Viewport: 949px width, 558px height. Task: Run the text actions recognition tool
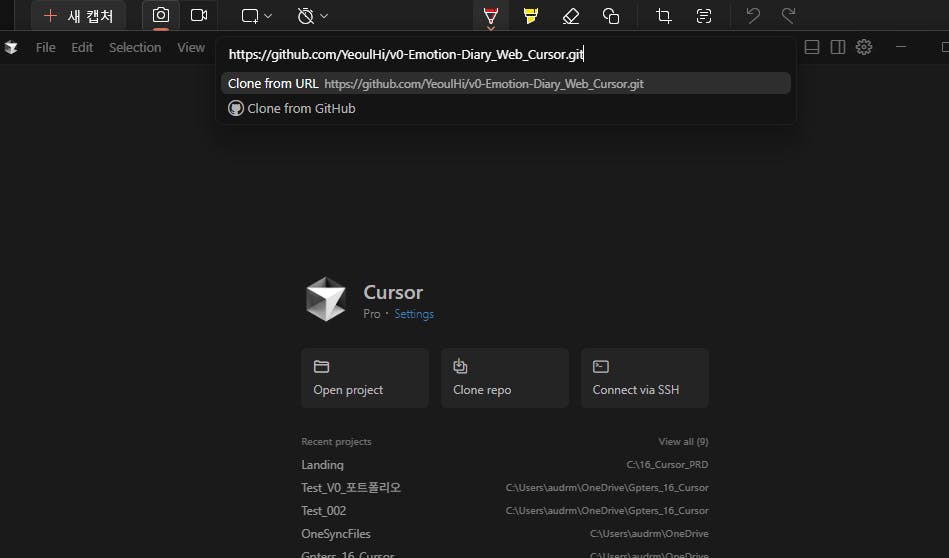704,16
